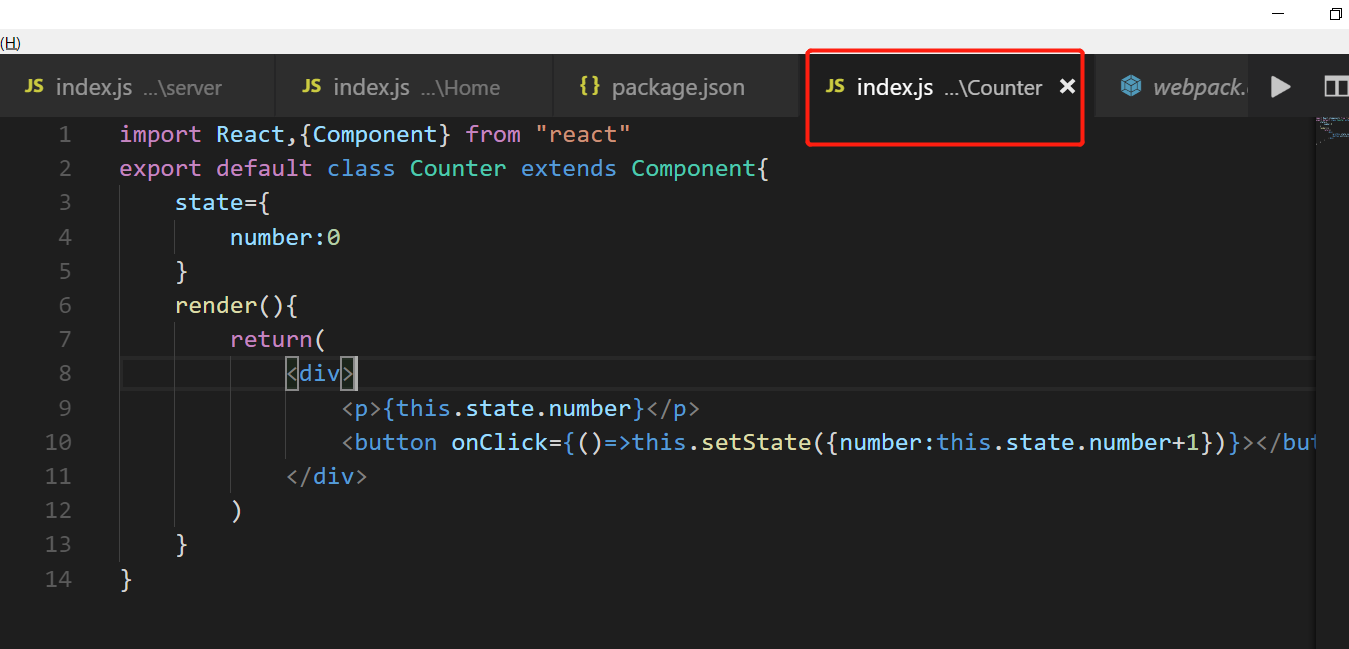
Task: Click the JS icon on the server tab
Action: tap(35, 86)
